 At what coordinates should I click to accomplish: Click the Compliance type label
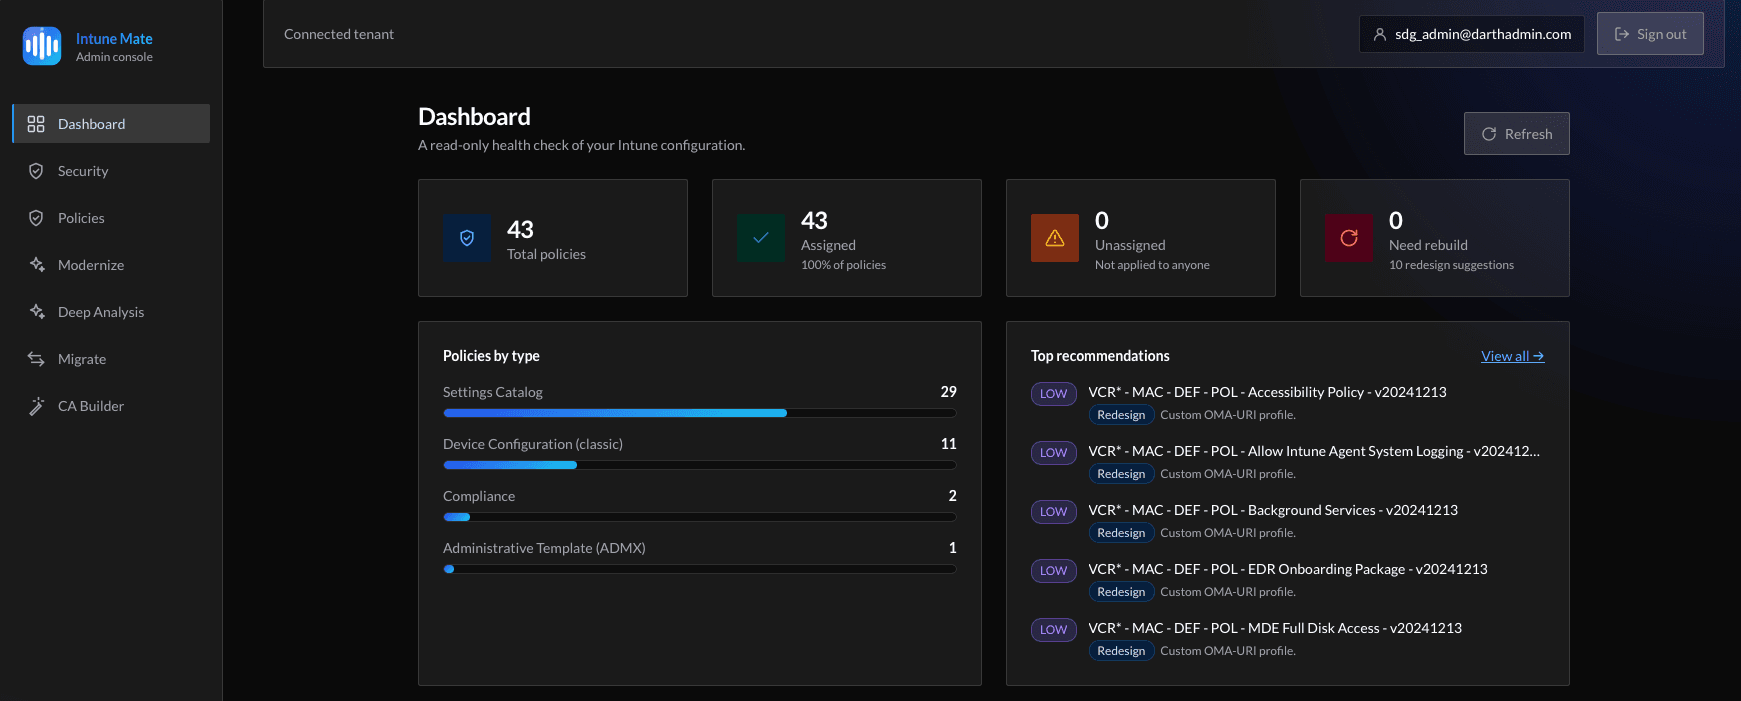[479, 496]
